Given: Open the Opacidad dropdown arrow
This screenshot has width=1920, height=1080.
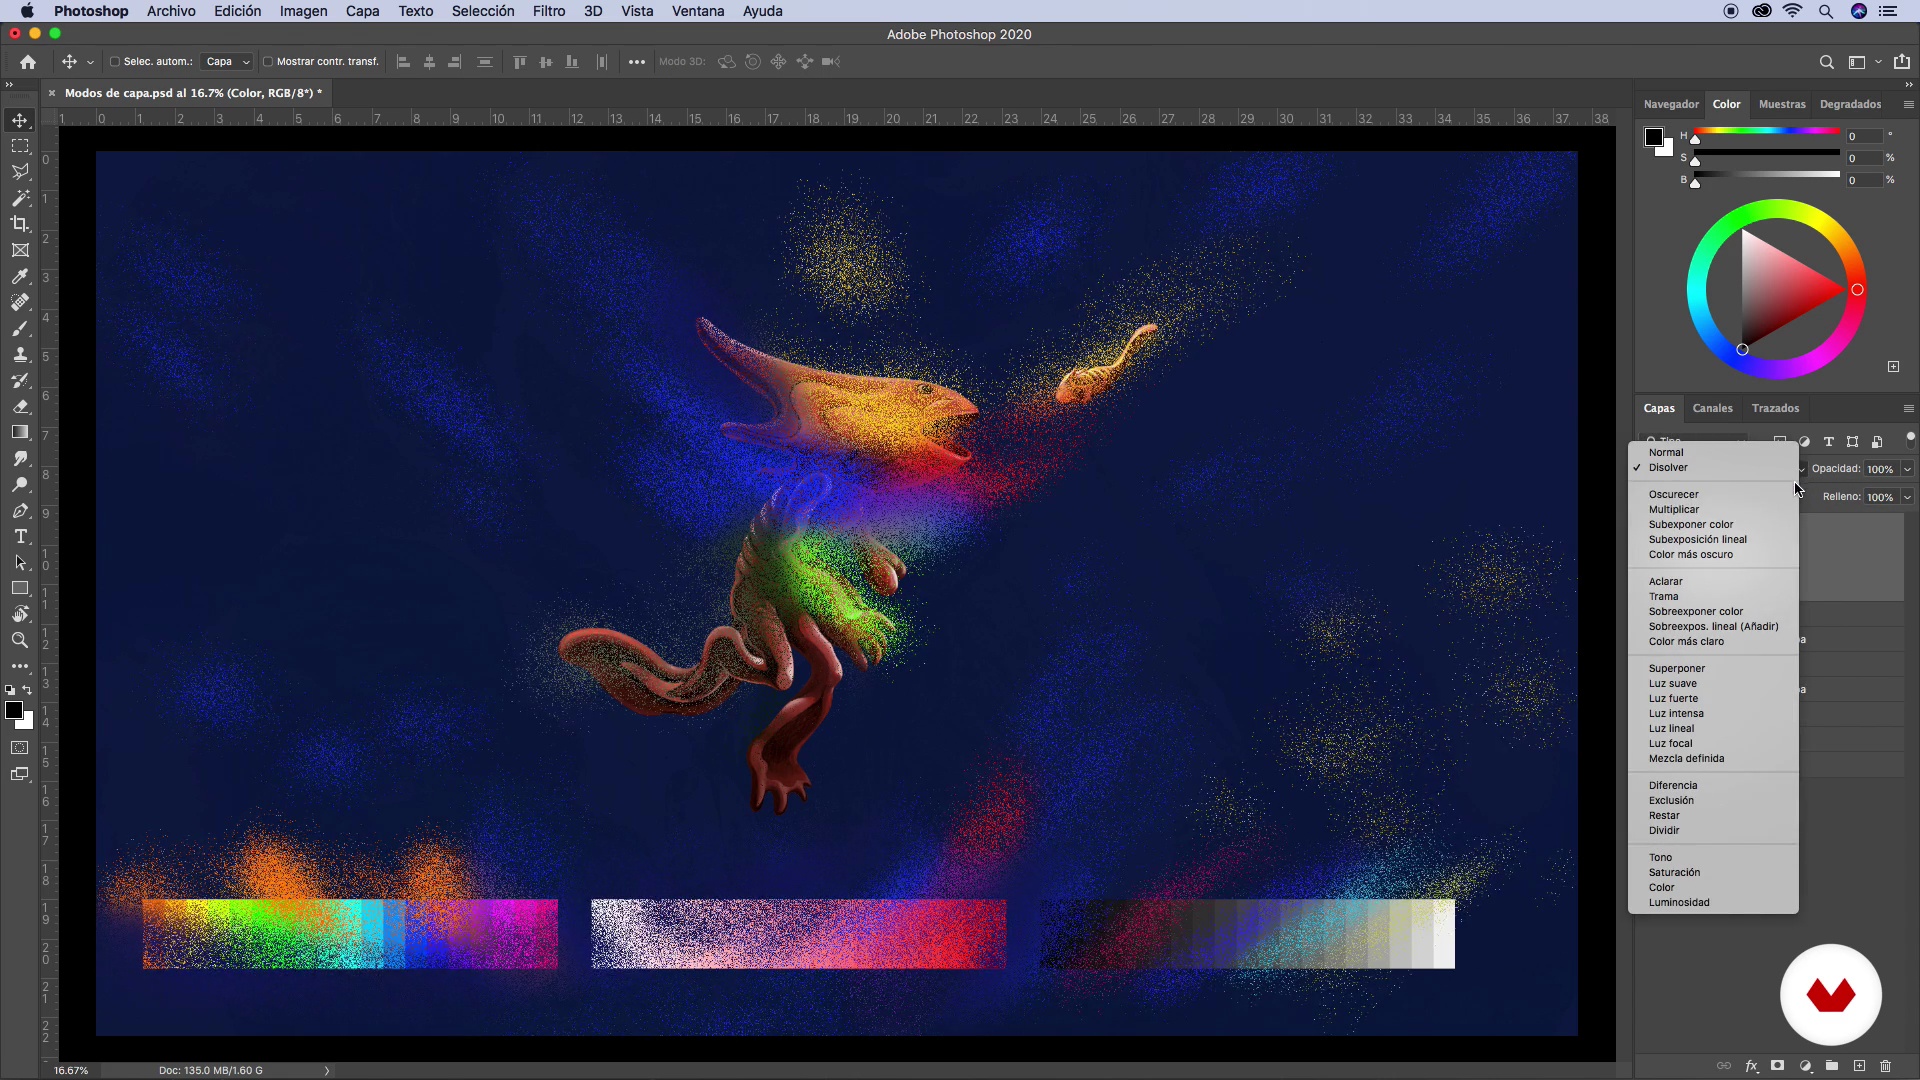Looking at the screenshot, I should 1907,469.
